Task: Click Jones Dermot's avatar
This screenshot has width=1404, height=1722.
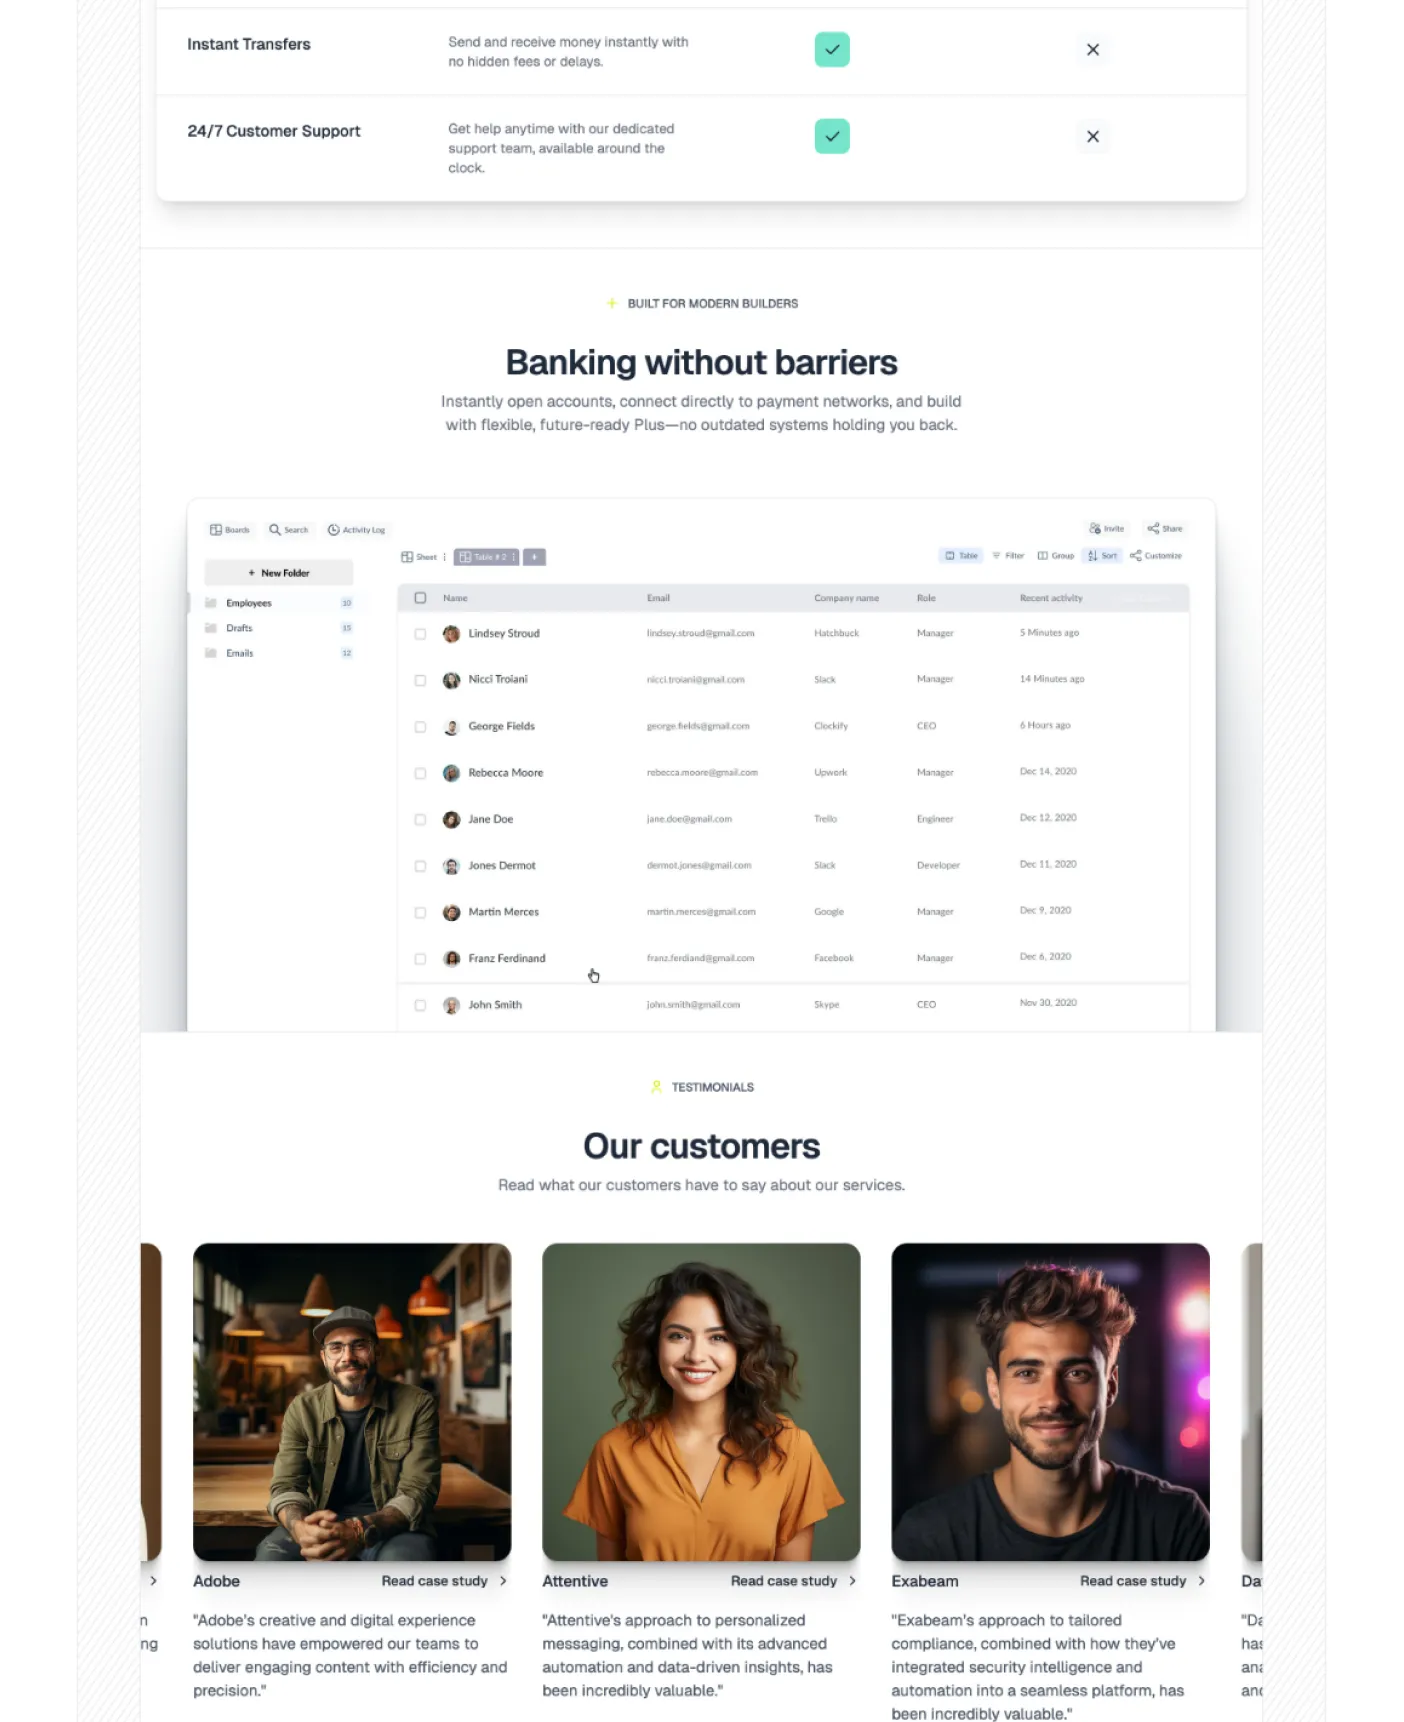Action: pyautogui.click(x=452, y=866)
